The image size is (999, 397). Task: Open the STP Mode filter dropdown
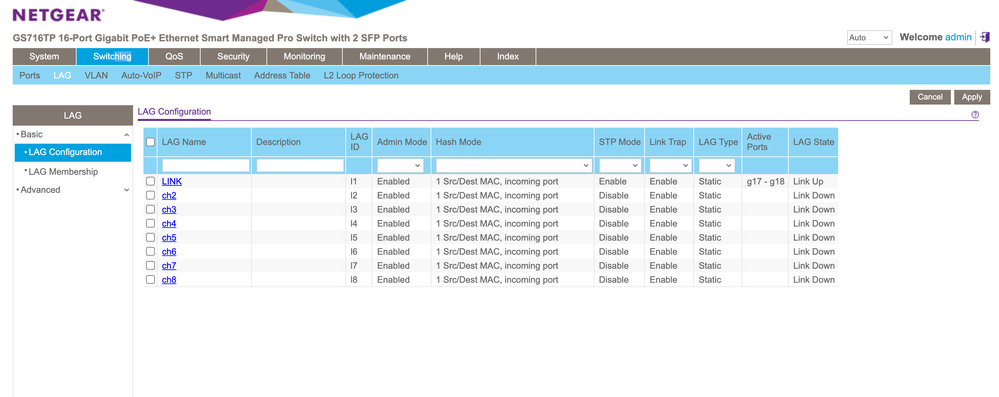coord(619,166)
